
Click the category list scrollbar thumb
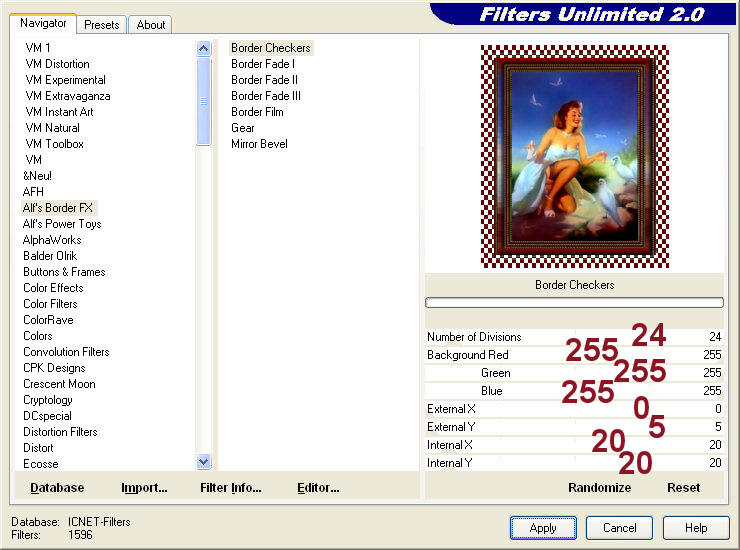[203, 101]
